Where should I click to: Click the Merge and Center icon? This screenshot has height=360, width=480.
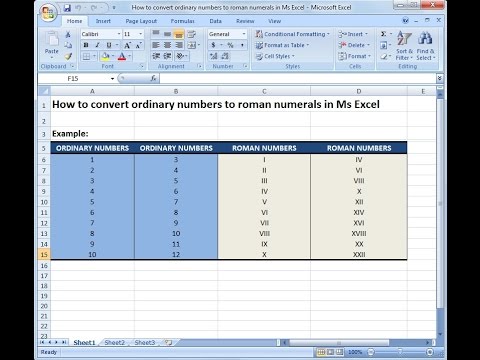pos(192,45)
